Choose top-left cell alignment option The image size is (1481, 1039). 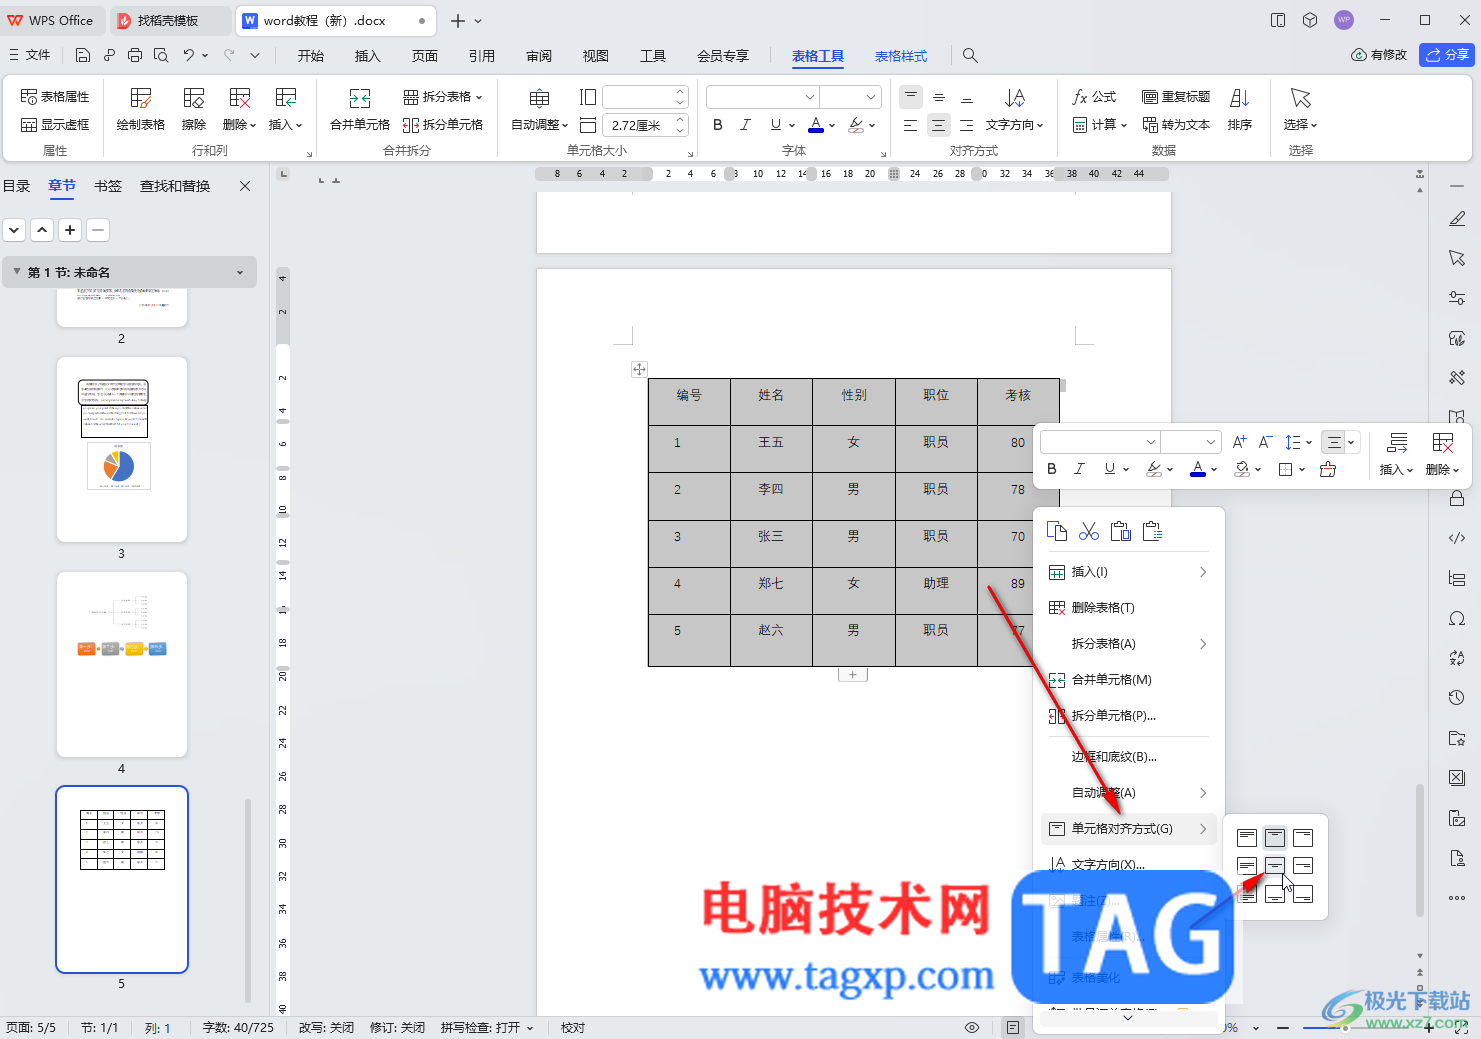[1247, 838]
